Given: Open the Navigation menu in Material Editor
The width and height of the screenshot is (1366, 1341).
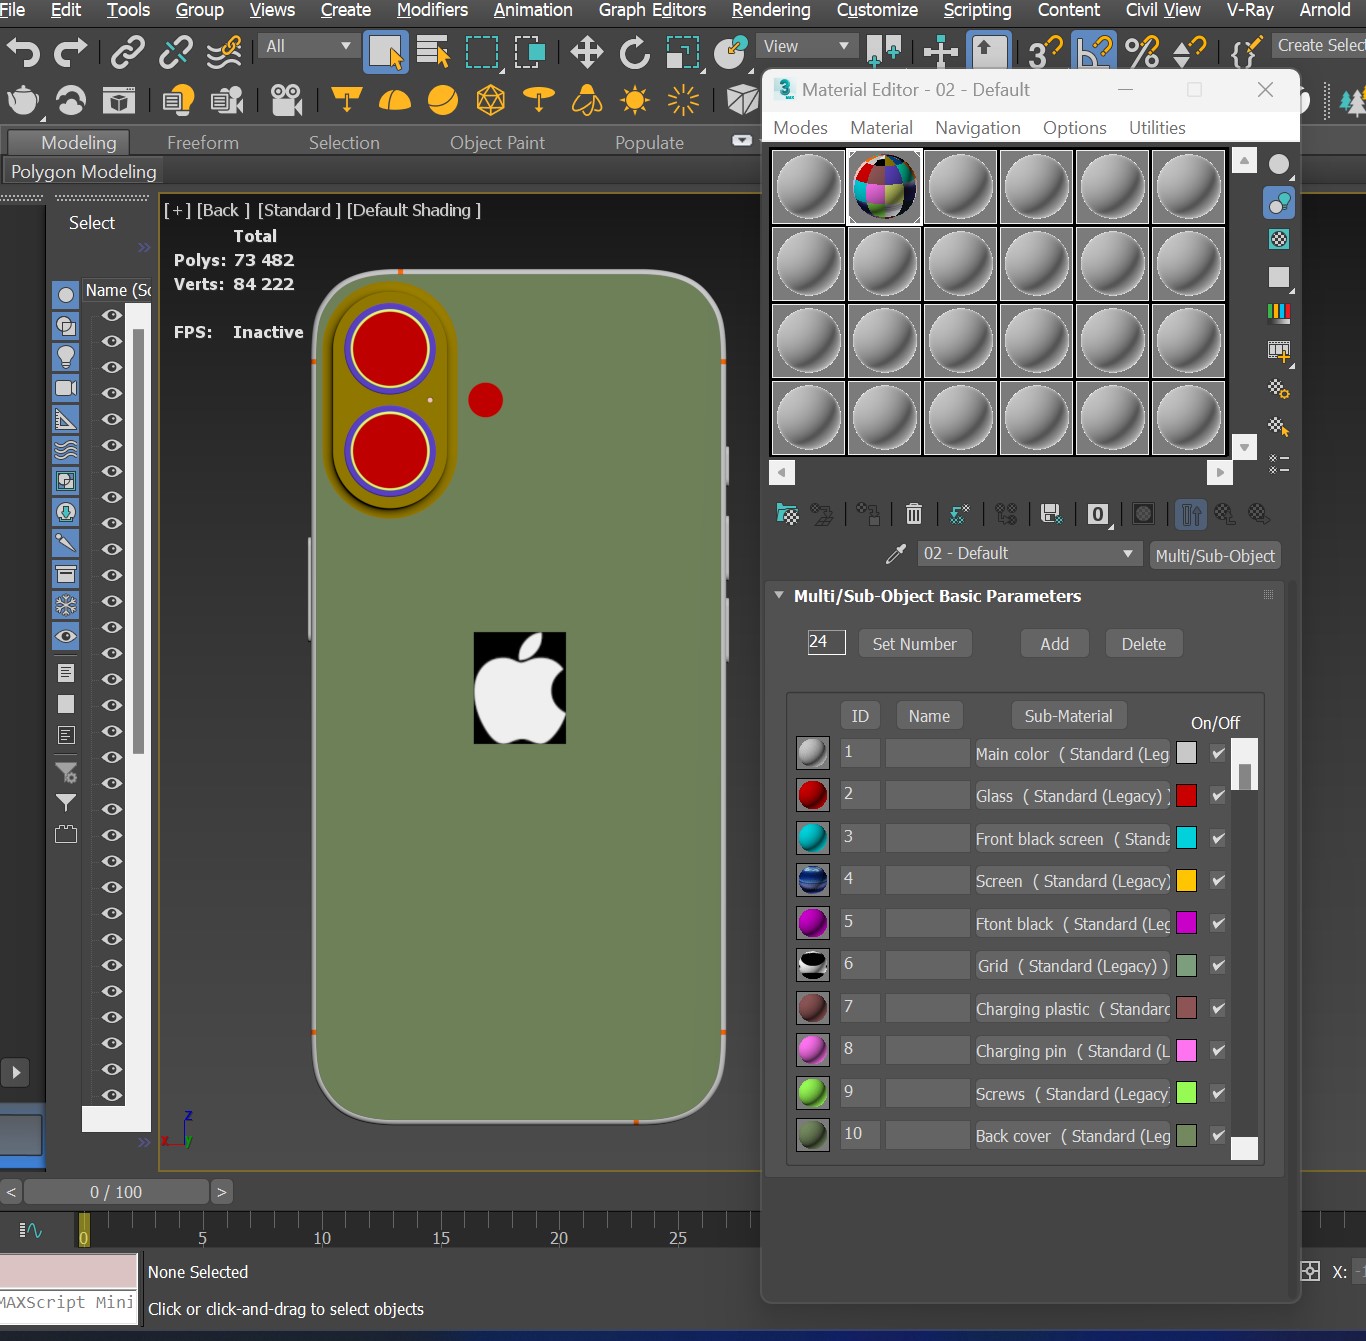Looking at the screenshot, I should 977,128.
